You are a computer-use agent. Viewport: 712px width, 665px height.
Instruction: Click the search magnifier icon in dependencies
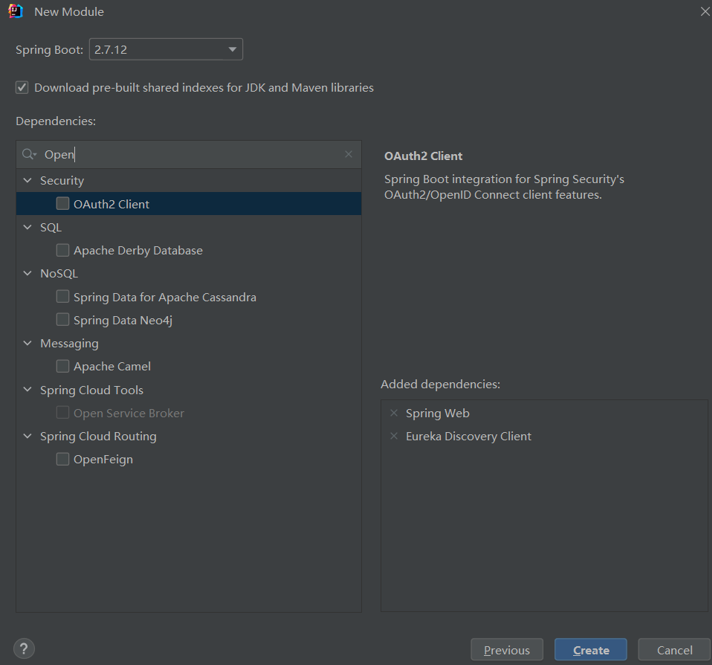point(29,154)
